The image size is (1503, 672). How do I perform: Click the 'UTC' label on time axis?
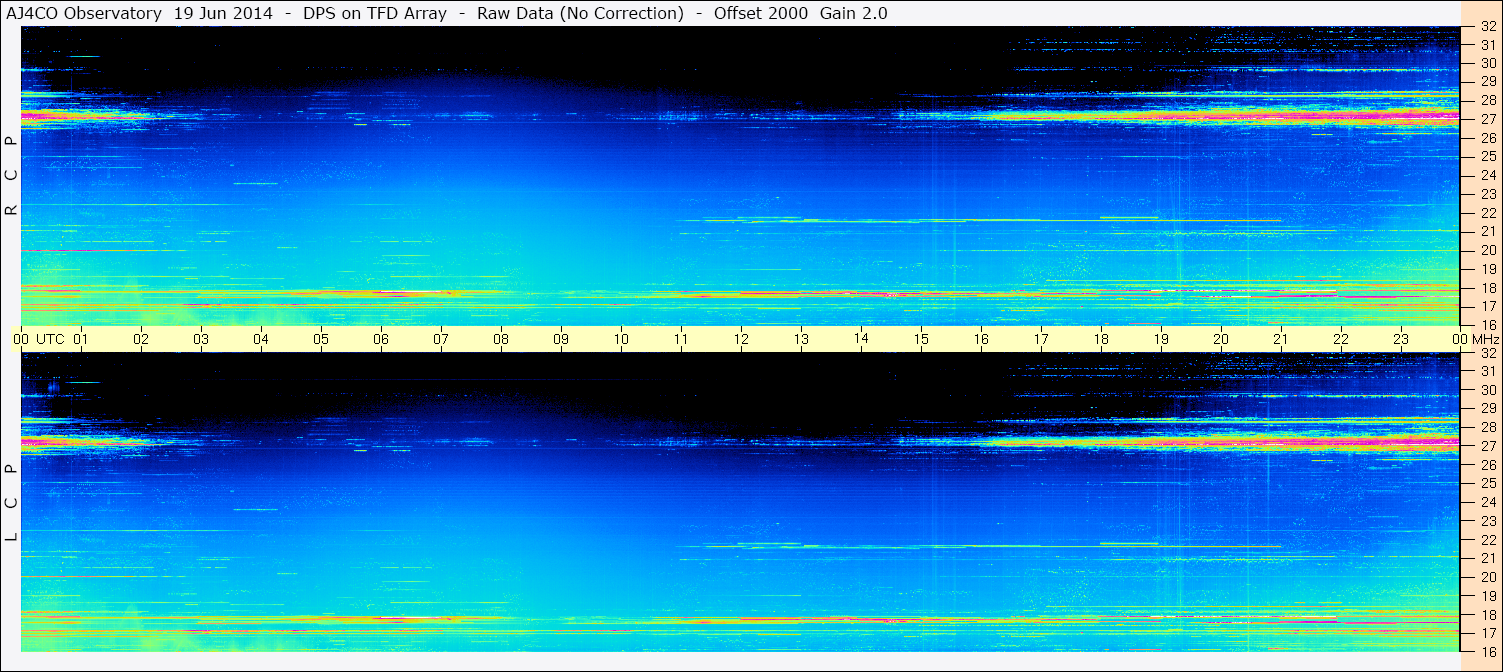coord(50,339)
